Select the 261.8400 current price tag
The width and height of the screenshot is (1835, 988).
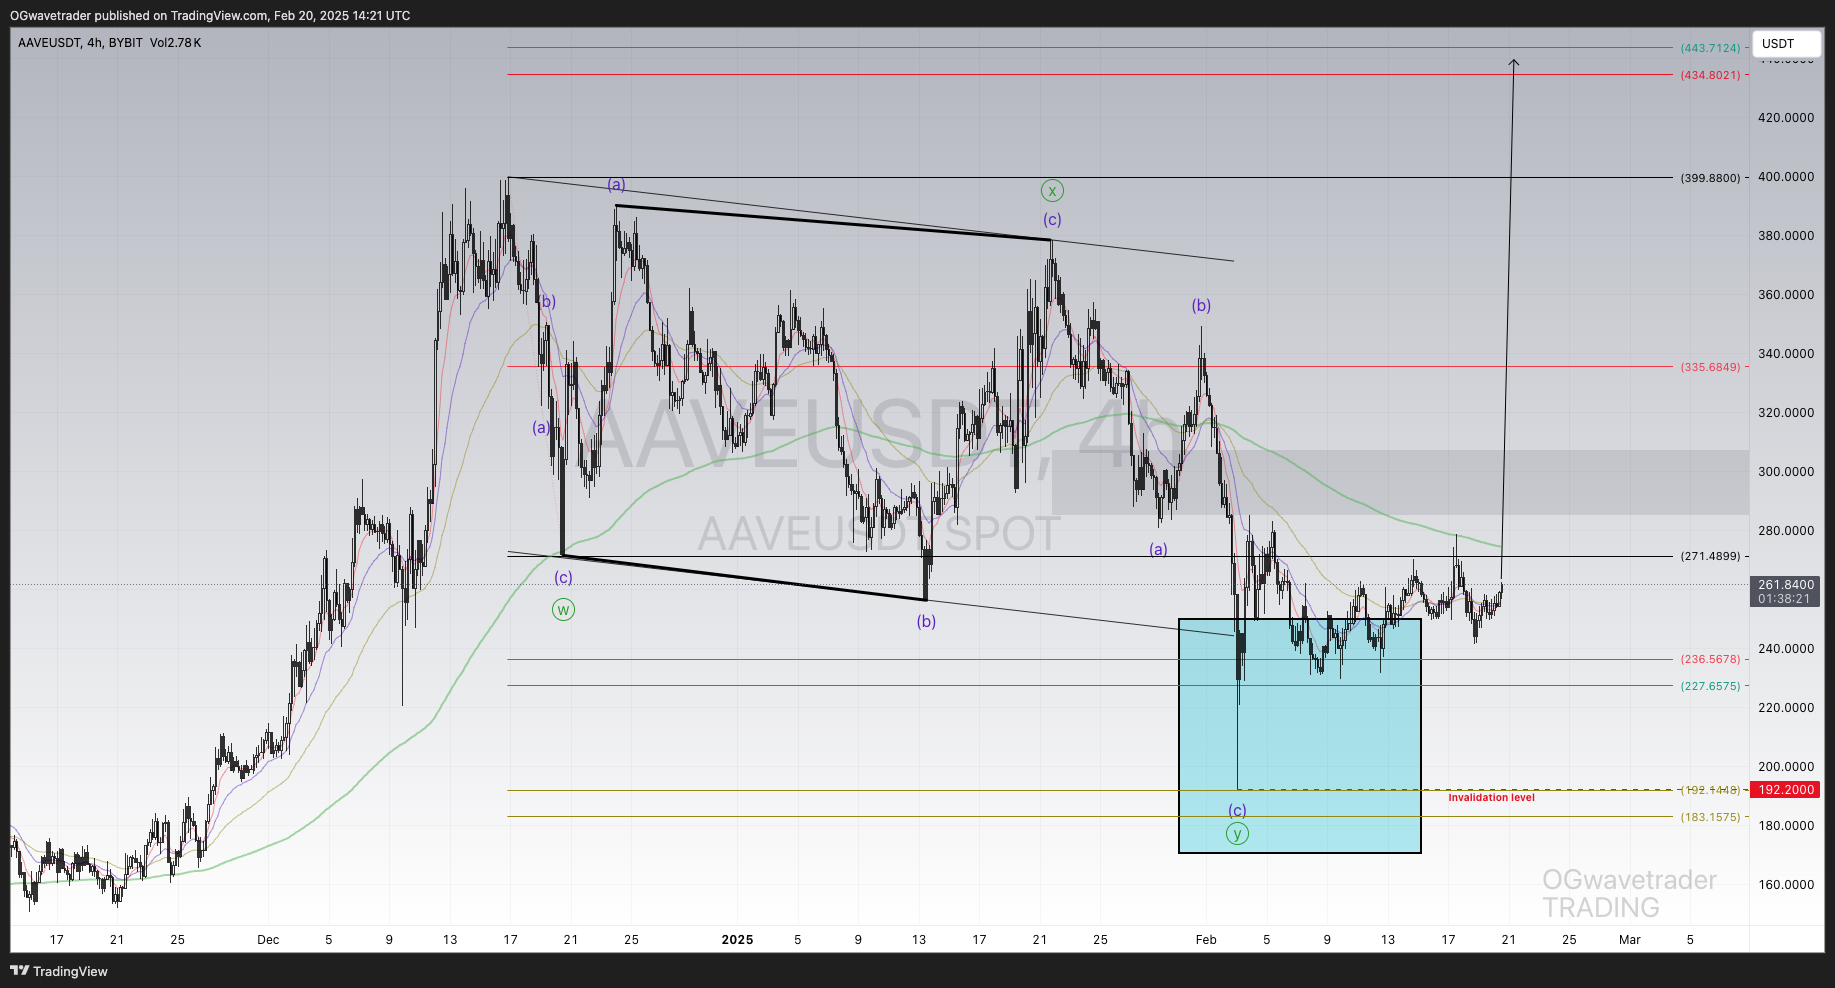(x=1786, y=585)
